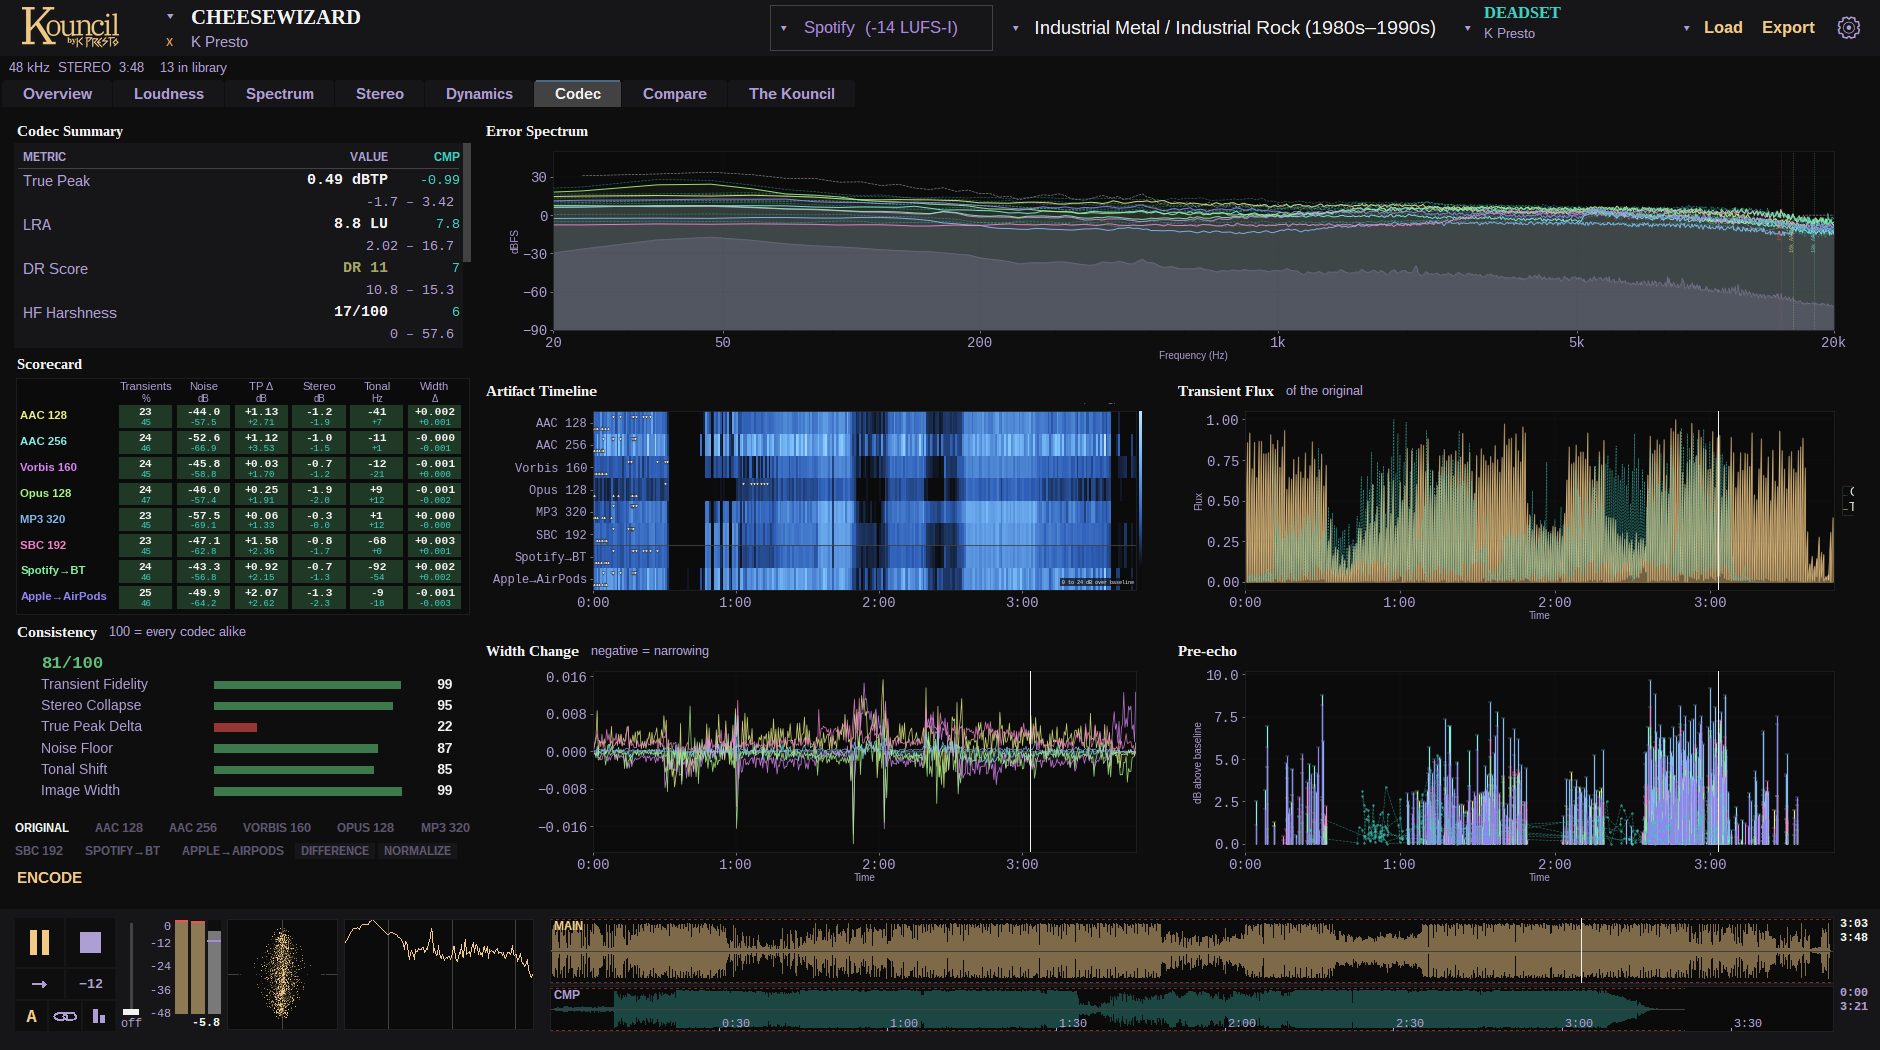Toggle the APPLE→AIRPODS audition source

click(x=233, y=851)
